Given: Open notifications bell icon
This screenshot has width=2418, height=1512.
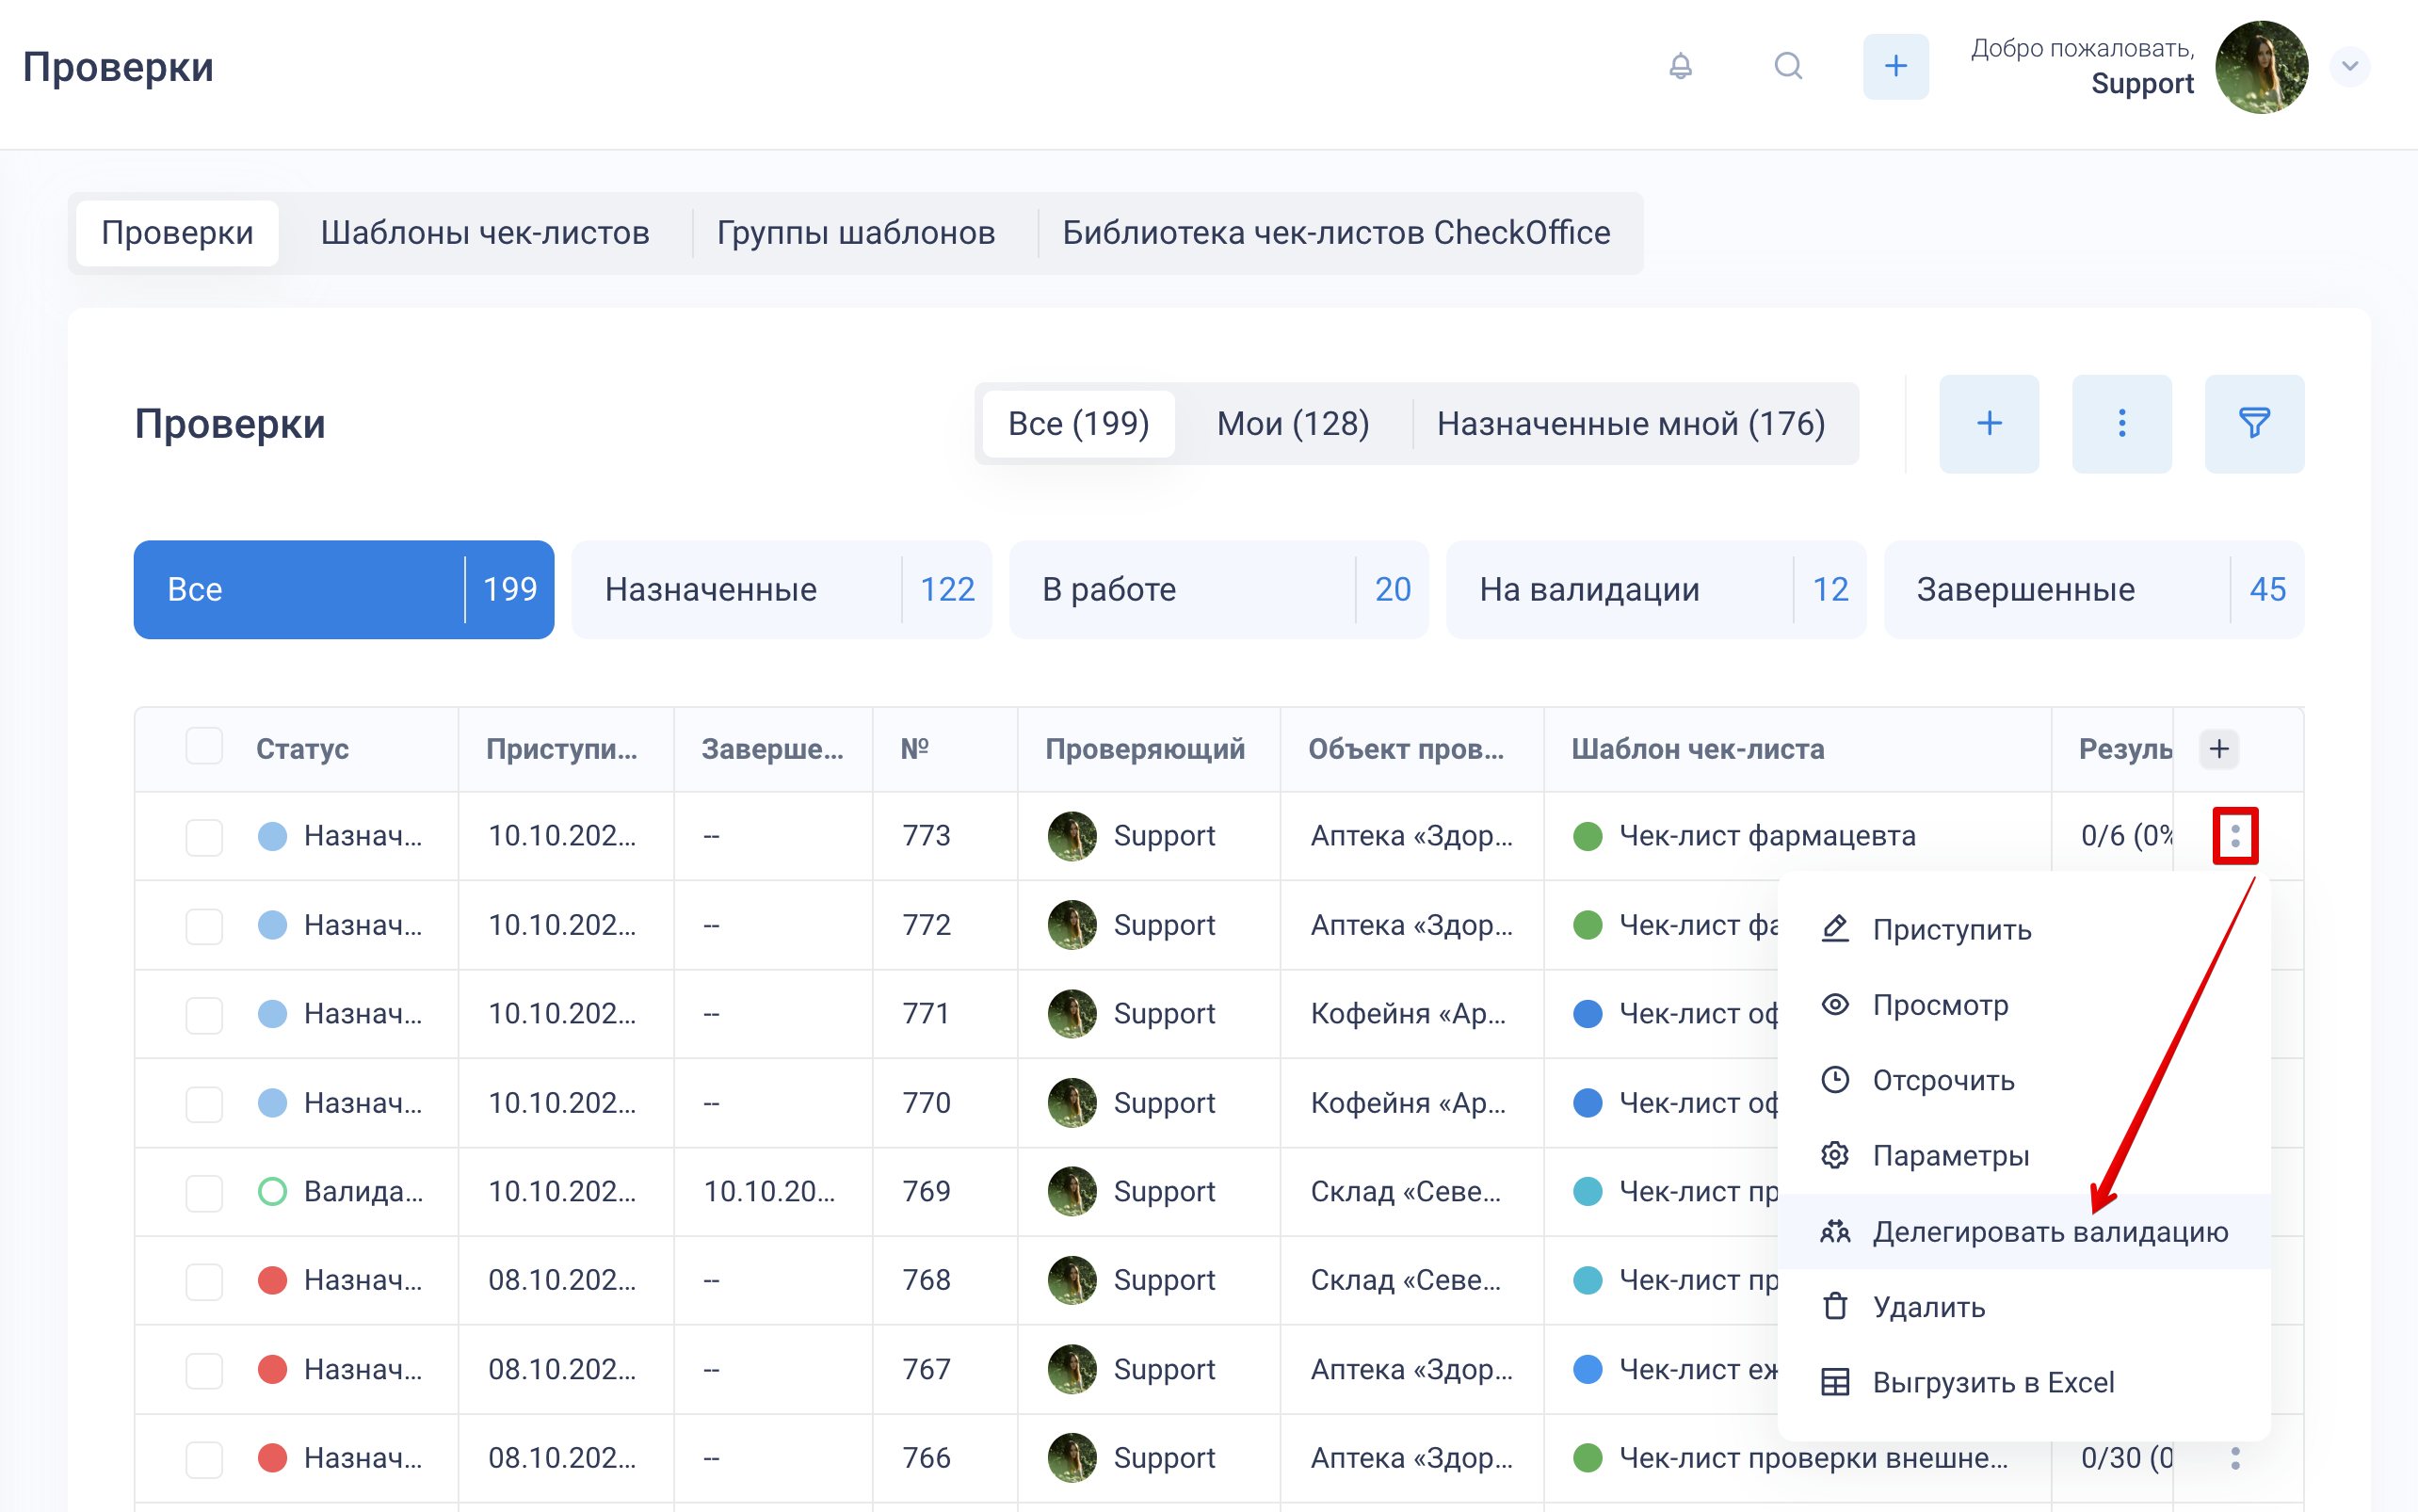Looking at the screenshot, I should pos(1680,66).
